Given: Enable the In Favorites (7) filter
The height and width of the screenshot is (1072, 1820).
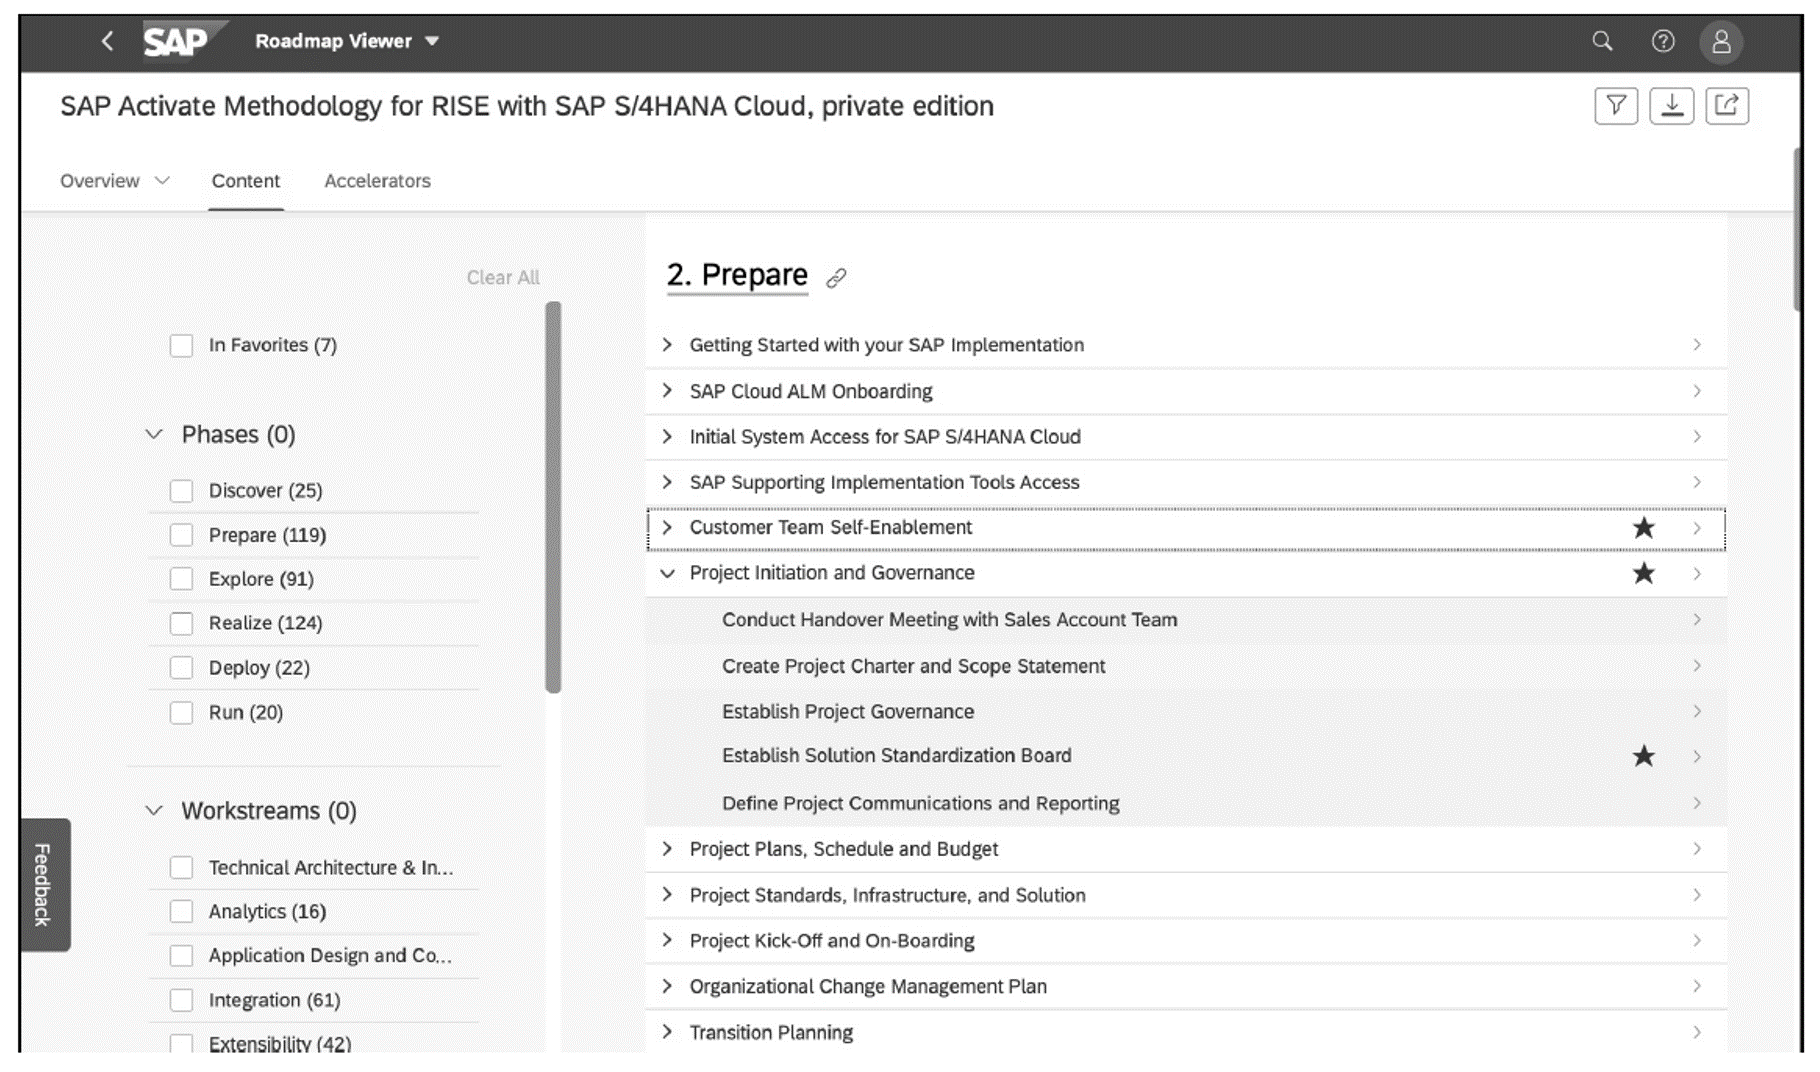Looking at the screenshot, I should click(x=181, y=344).
